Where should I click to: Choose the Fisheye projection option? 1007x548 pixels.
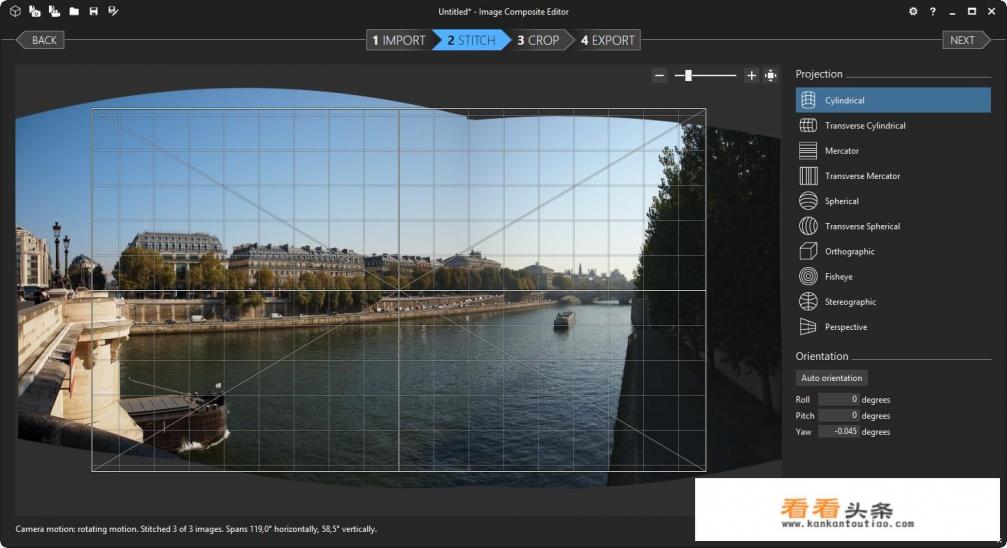click(838, 277)
